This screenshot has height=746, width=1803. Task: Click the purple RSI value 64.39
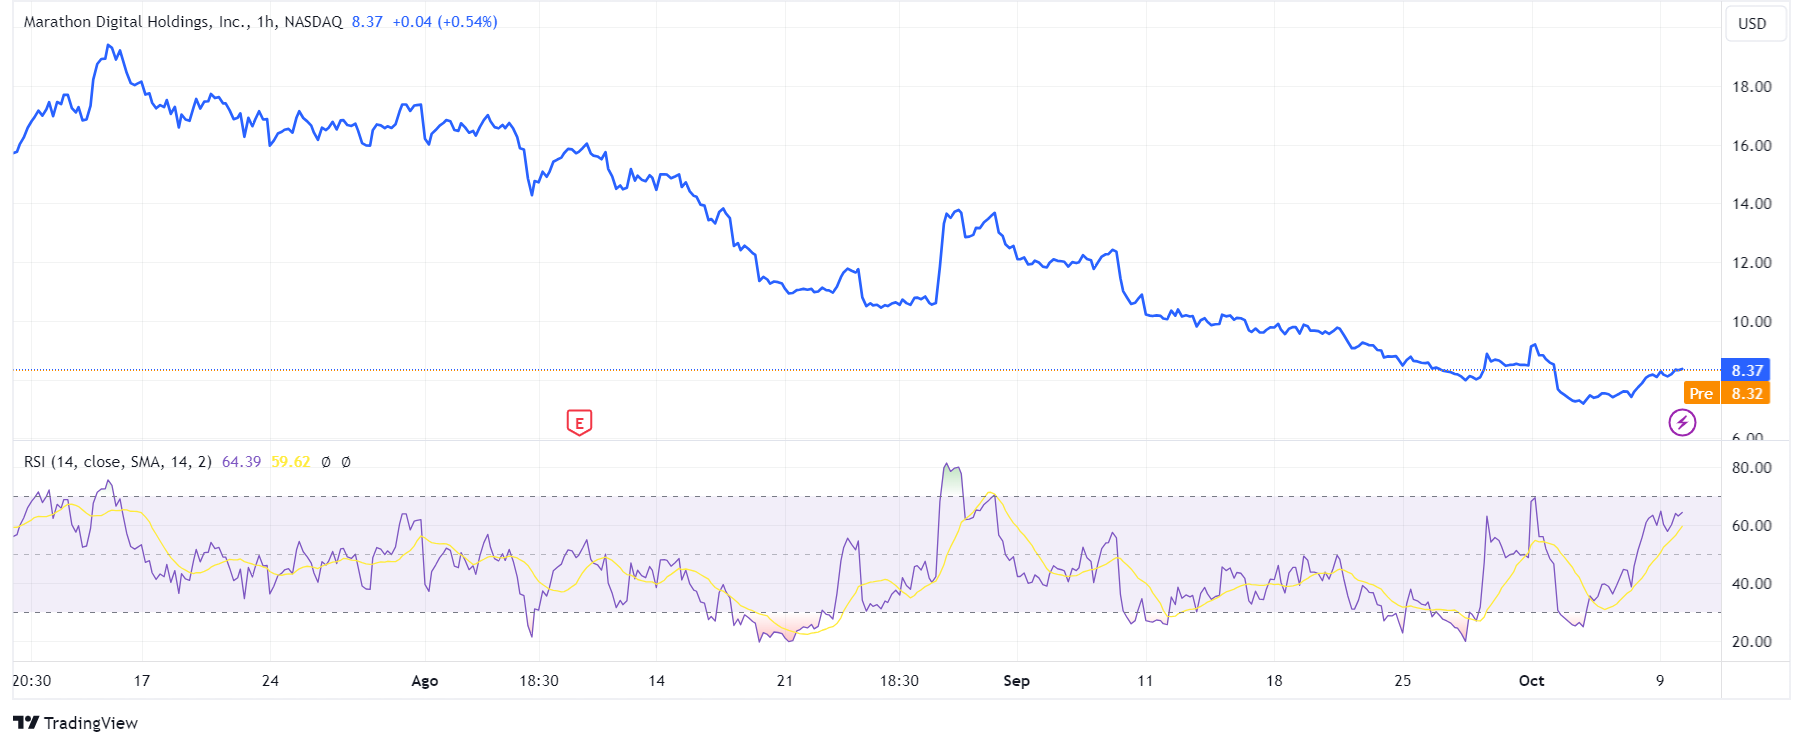point(241,462)
